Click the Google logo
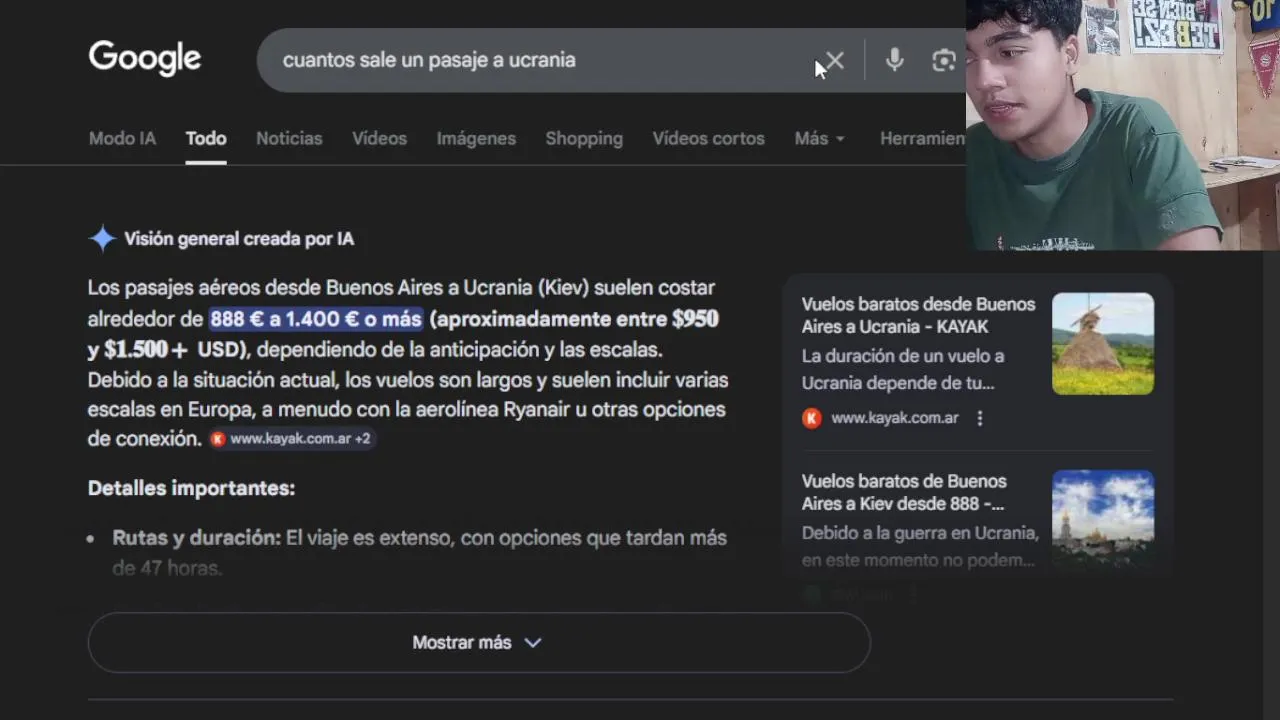 coord(145,59)
